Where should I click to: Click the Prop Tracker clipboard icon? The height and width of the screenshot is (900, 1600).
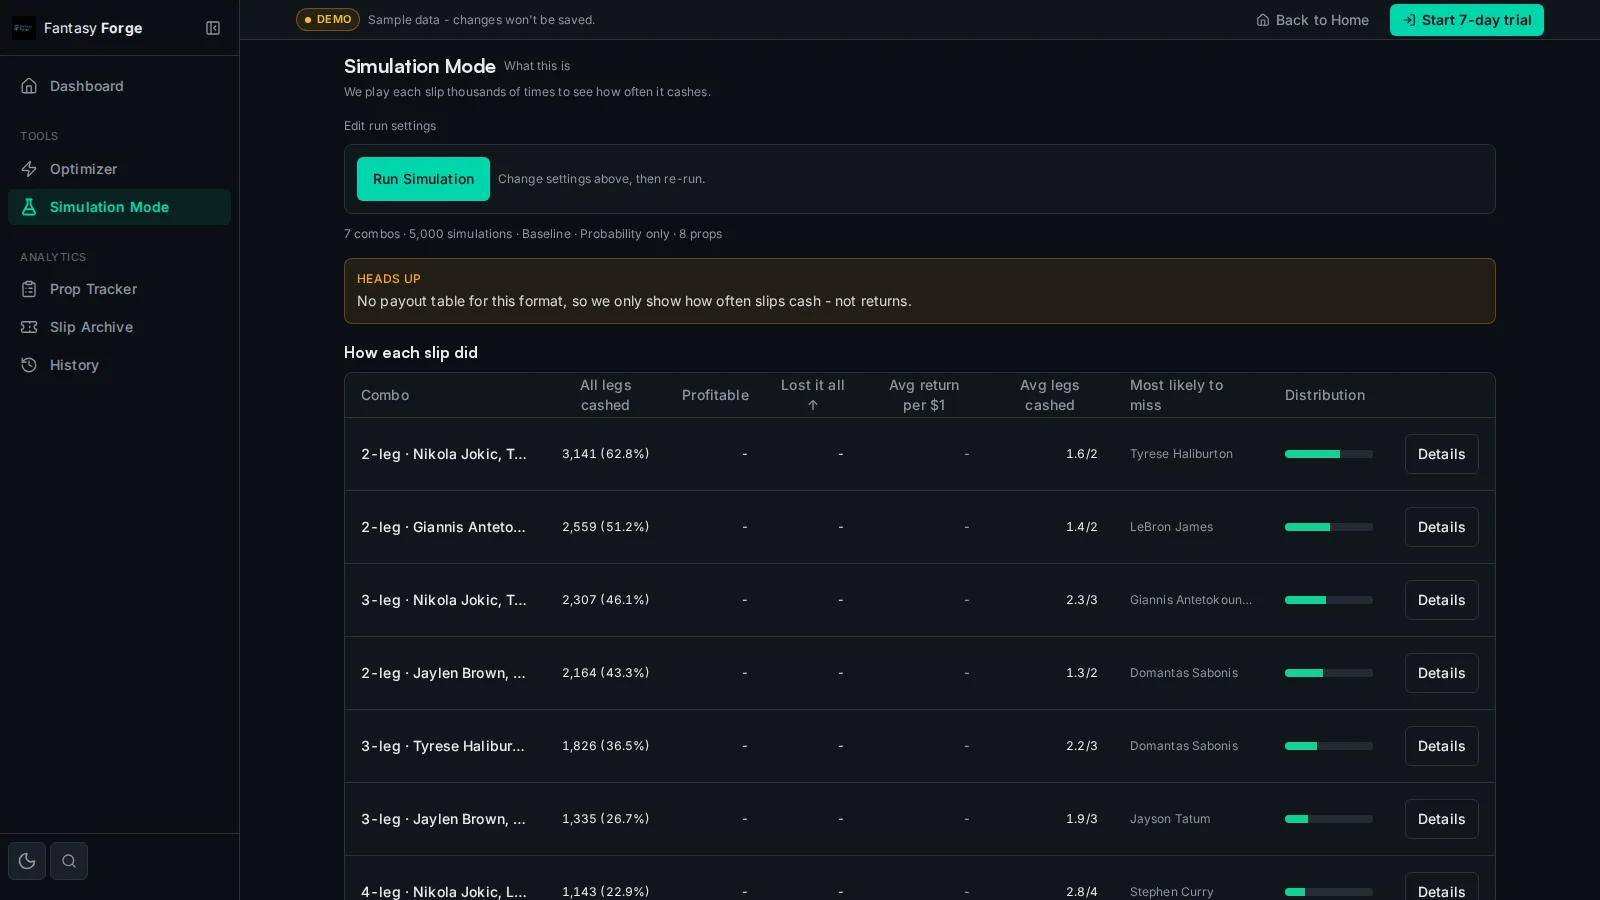point(29,289)
